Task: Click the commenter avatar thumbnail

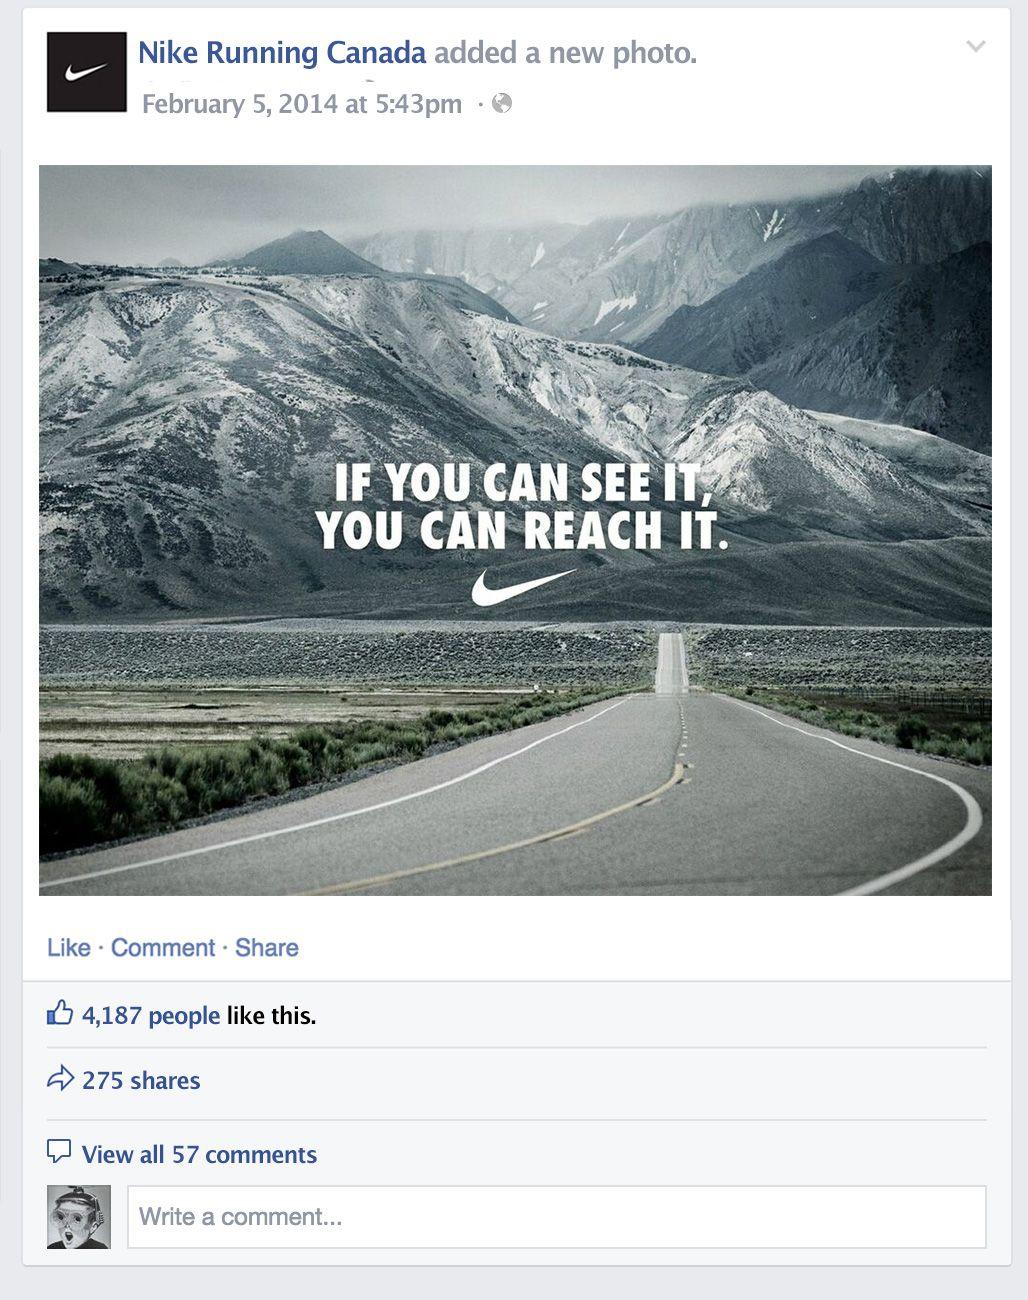Action: (79, 1216)
